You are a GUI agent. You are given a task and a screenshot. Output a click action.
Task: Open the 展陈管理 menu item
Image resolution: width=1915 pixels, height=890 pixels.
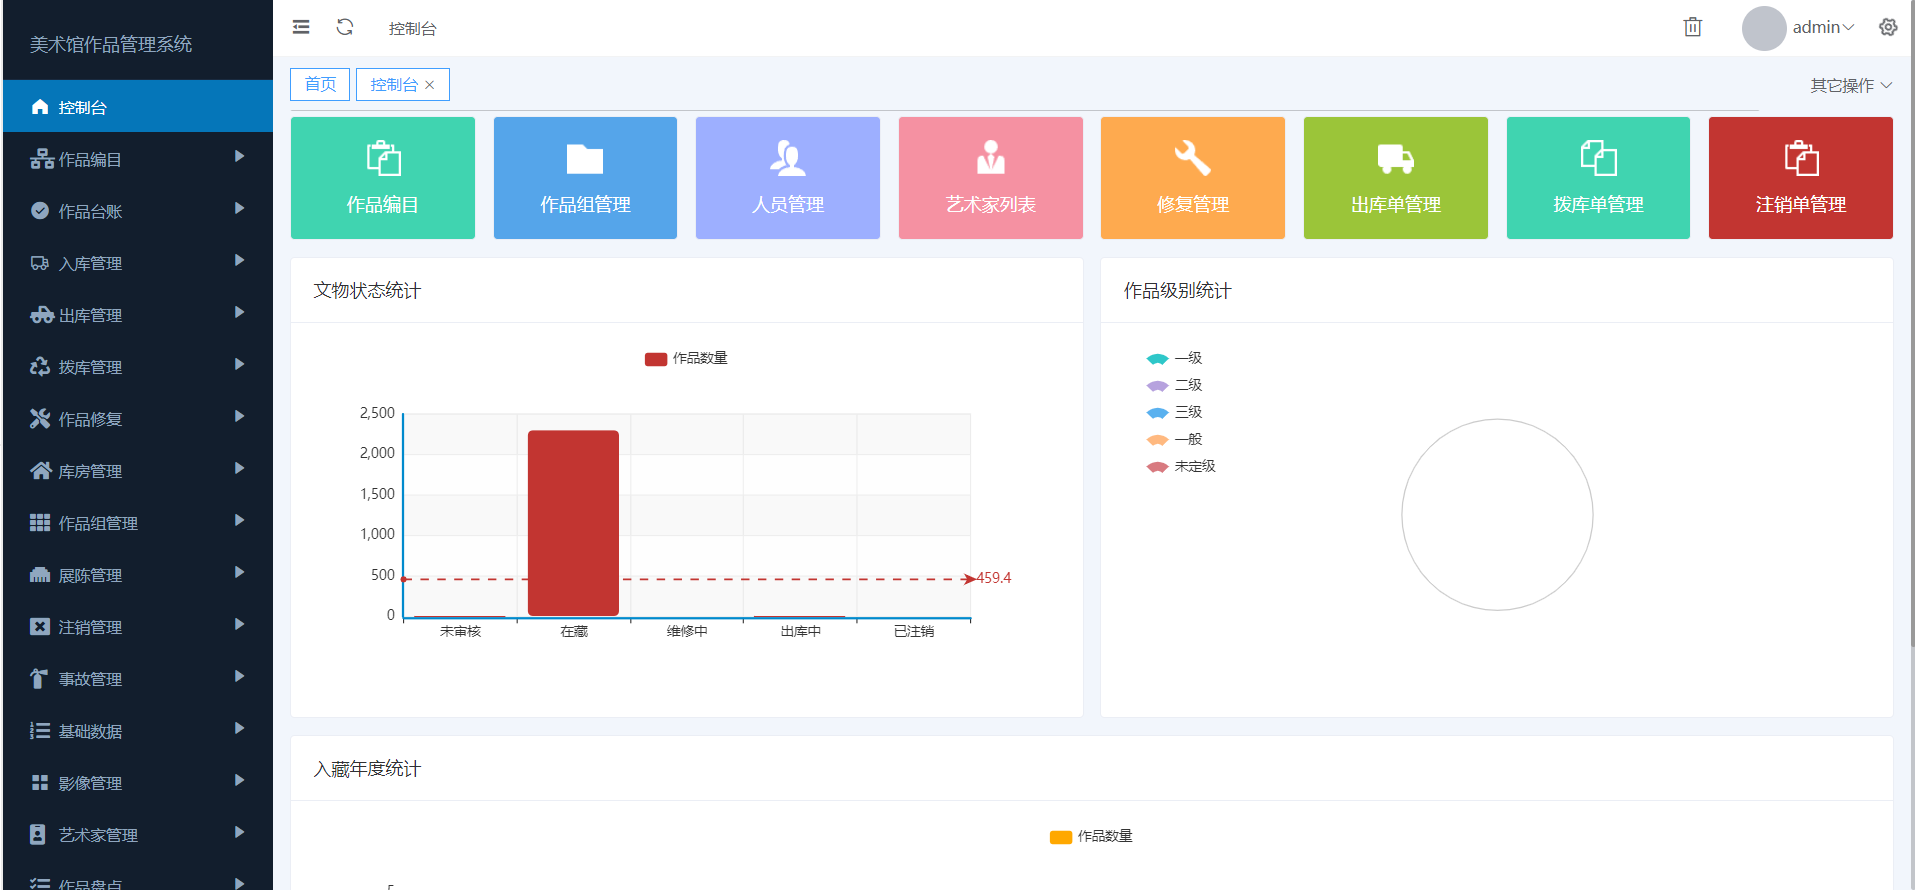tap(138, 575)
